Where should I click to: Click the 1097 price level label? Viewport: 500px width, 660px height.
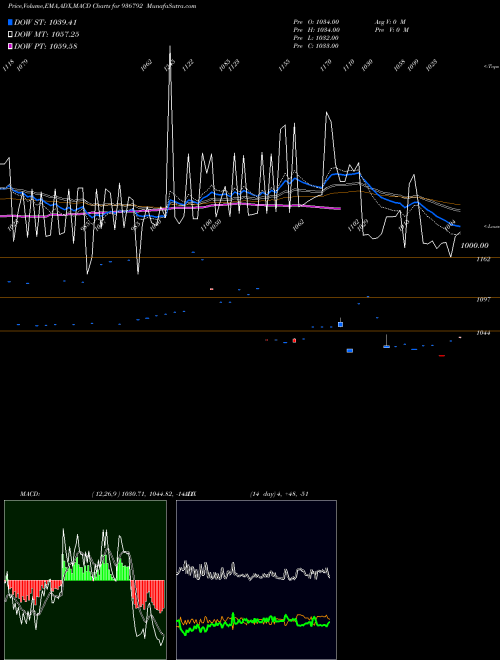tap(483, 300)
